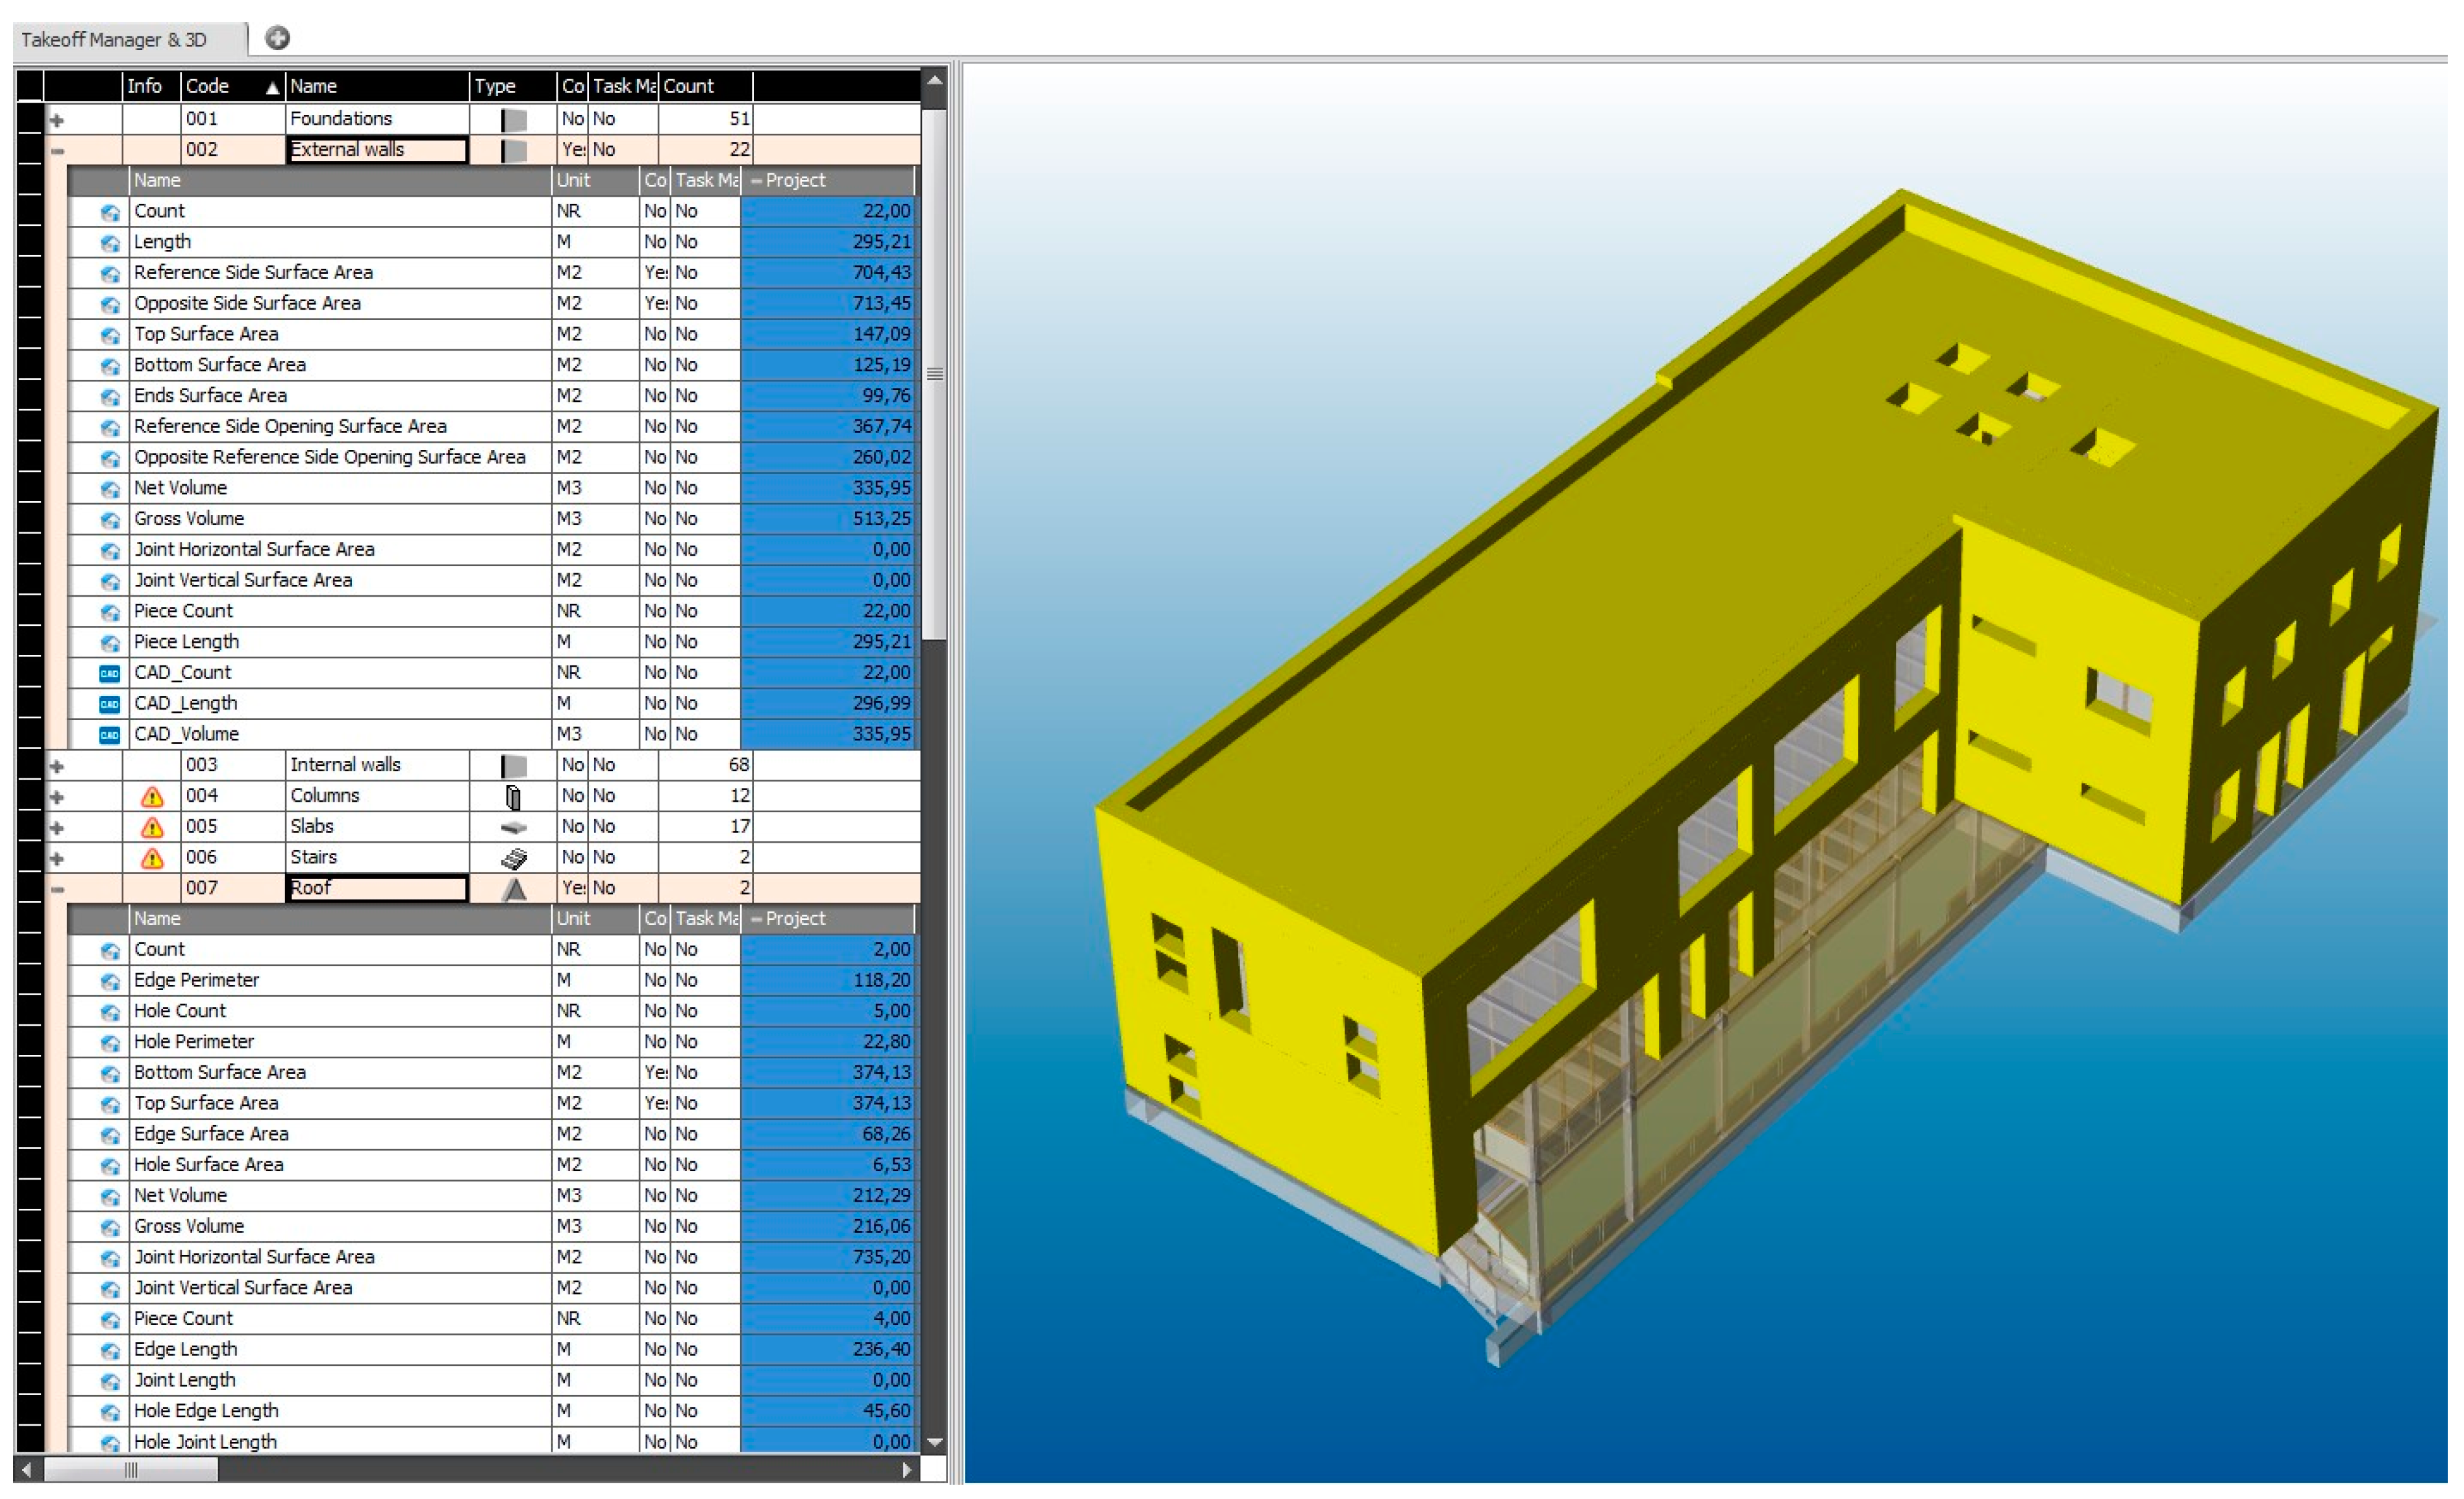This screenshot has width=2464, height=1499.
Task: Click the quantity icon beside Net Volume under External walls
Action: (110, 489)
